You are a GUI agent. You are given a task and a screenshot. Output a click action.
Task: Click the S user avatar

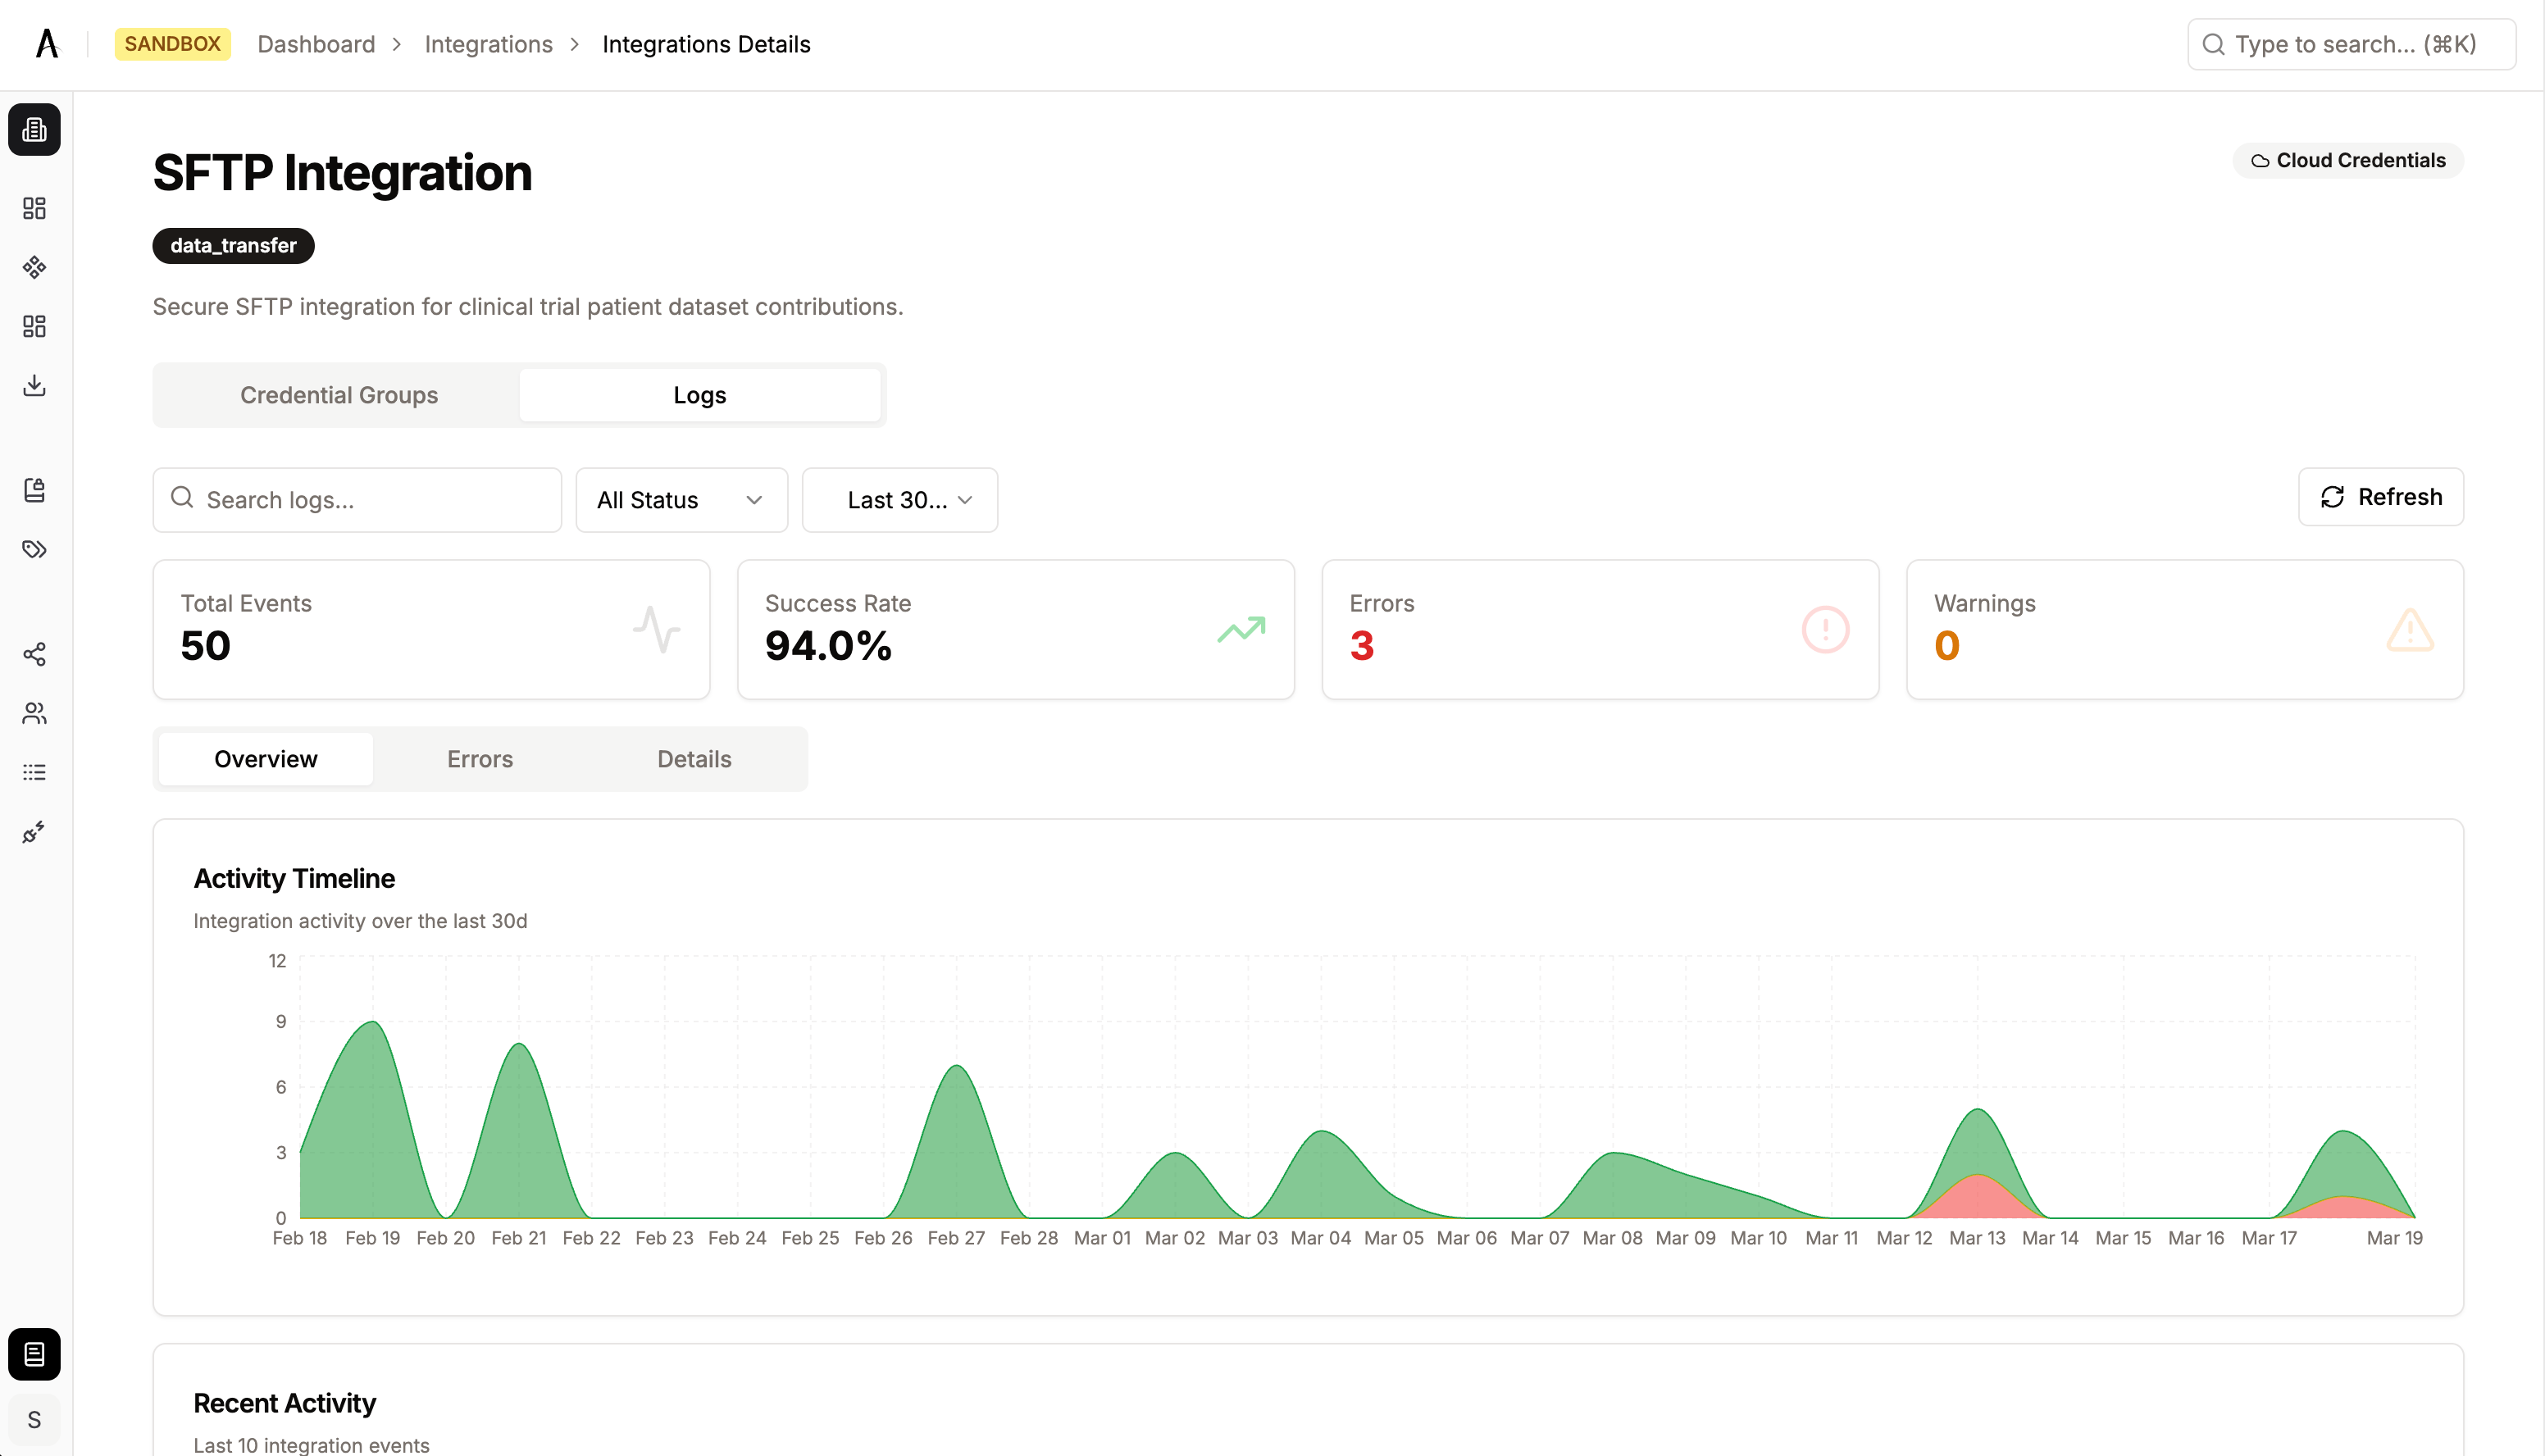click(34, 1420)
